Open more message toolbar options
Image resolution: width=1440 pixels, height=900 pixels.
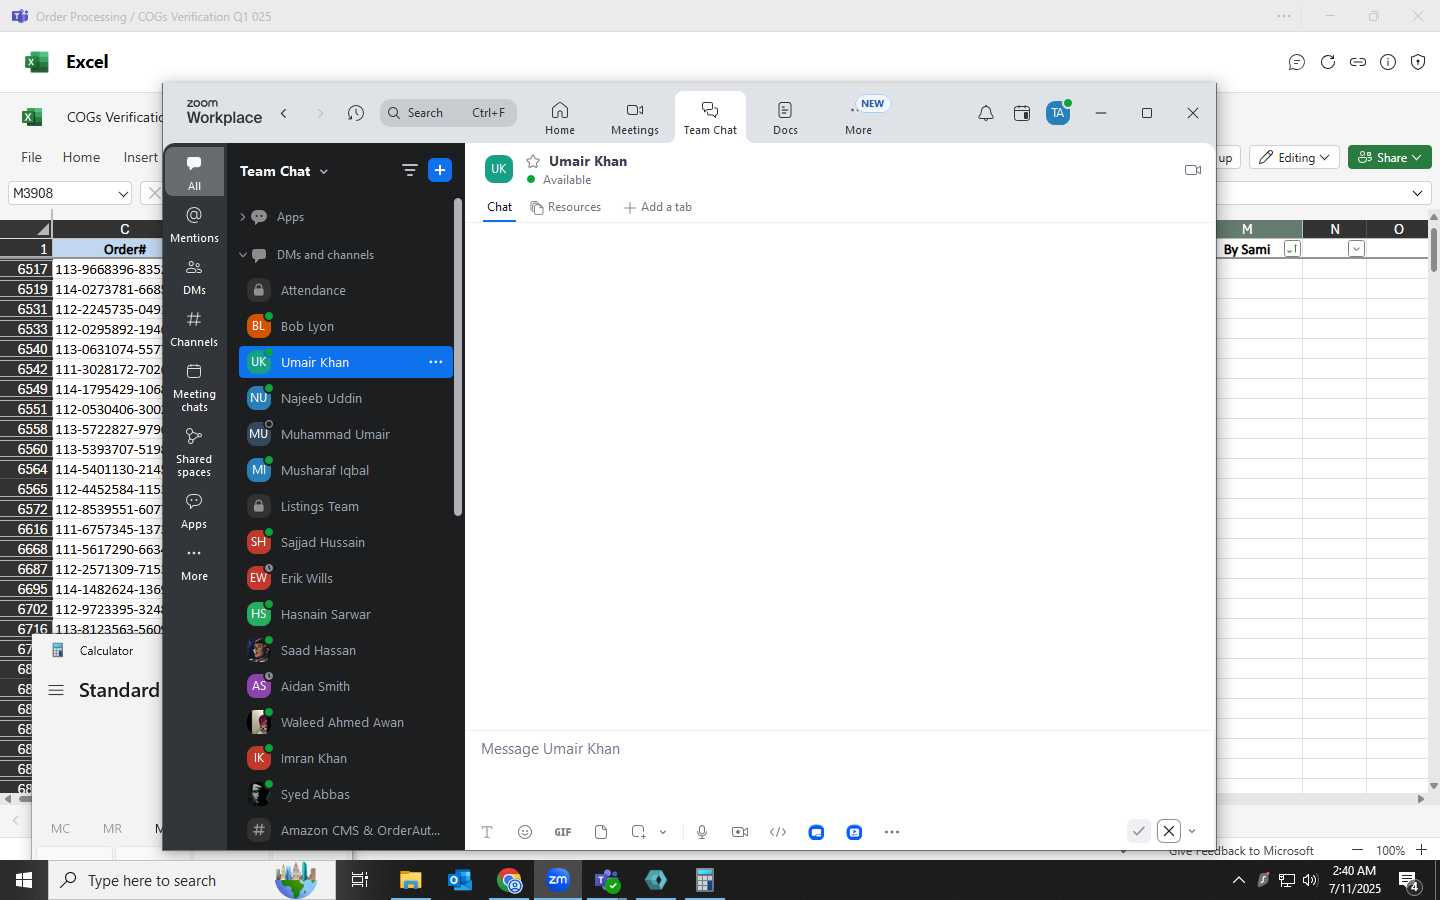point(892,832)
